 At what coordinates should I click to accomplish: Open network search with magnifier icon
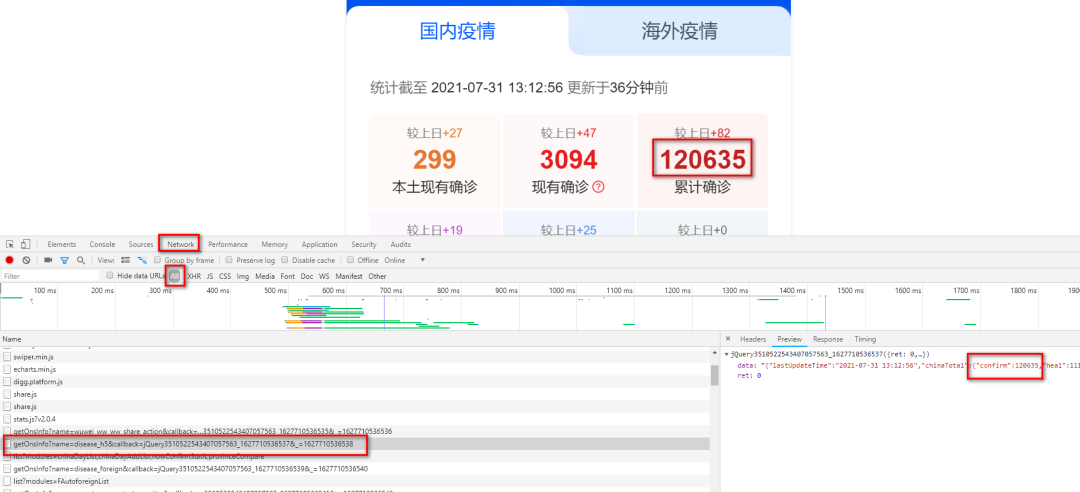pos(81,260)
